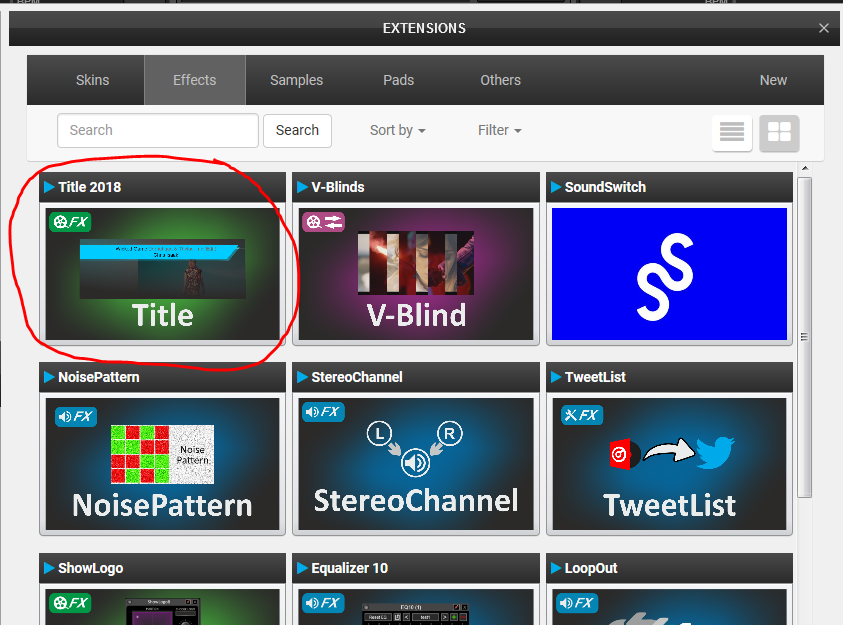Click the play arrow beside NoisePattern
843x625 pixels.
pos(49,377)
